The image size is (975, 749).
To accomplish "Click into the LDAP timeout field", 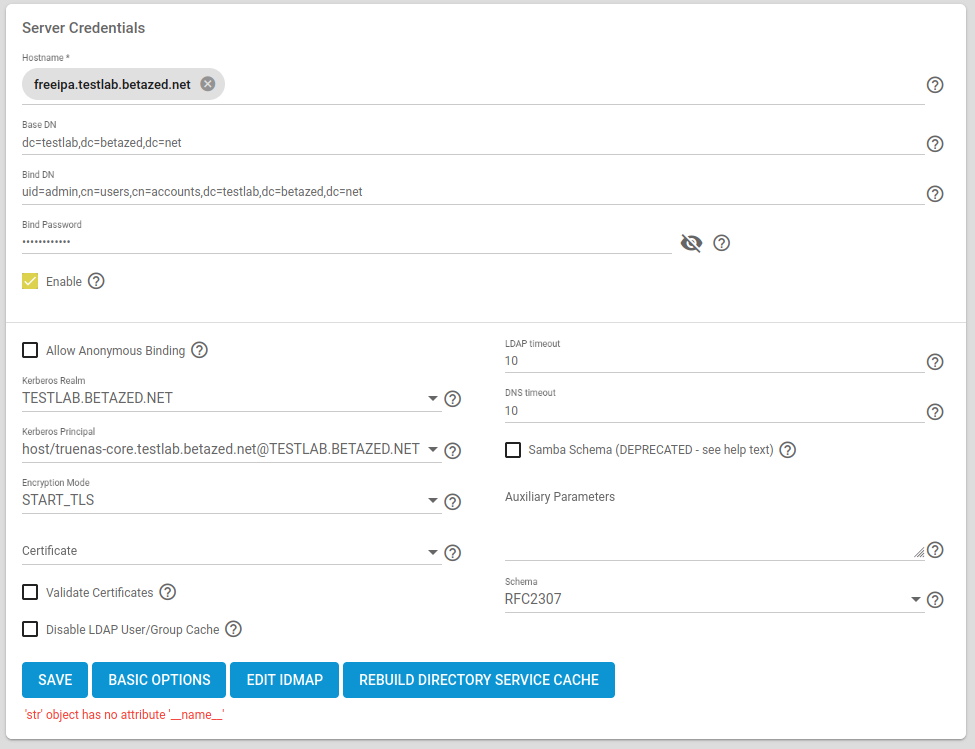I will coord(714,361).
